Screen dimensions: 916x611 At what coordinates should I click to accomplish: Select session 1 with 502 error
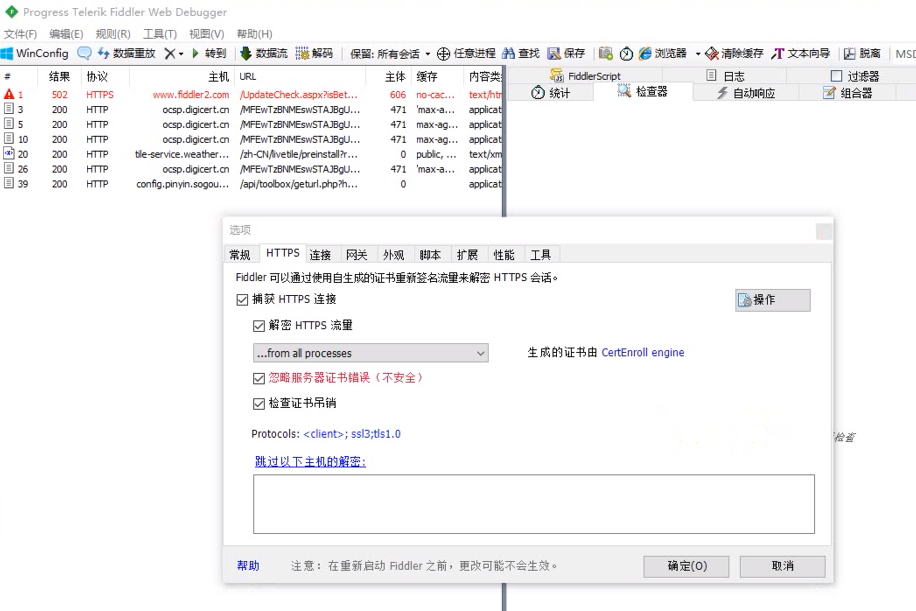pyautogui.click(x=252, y=94)
